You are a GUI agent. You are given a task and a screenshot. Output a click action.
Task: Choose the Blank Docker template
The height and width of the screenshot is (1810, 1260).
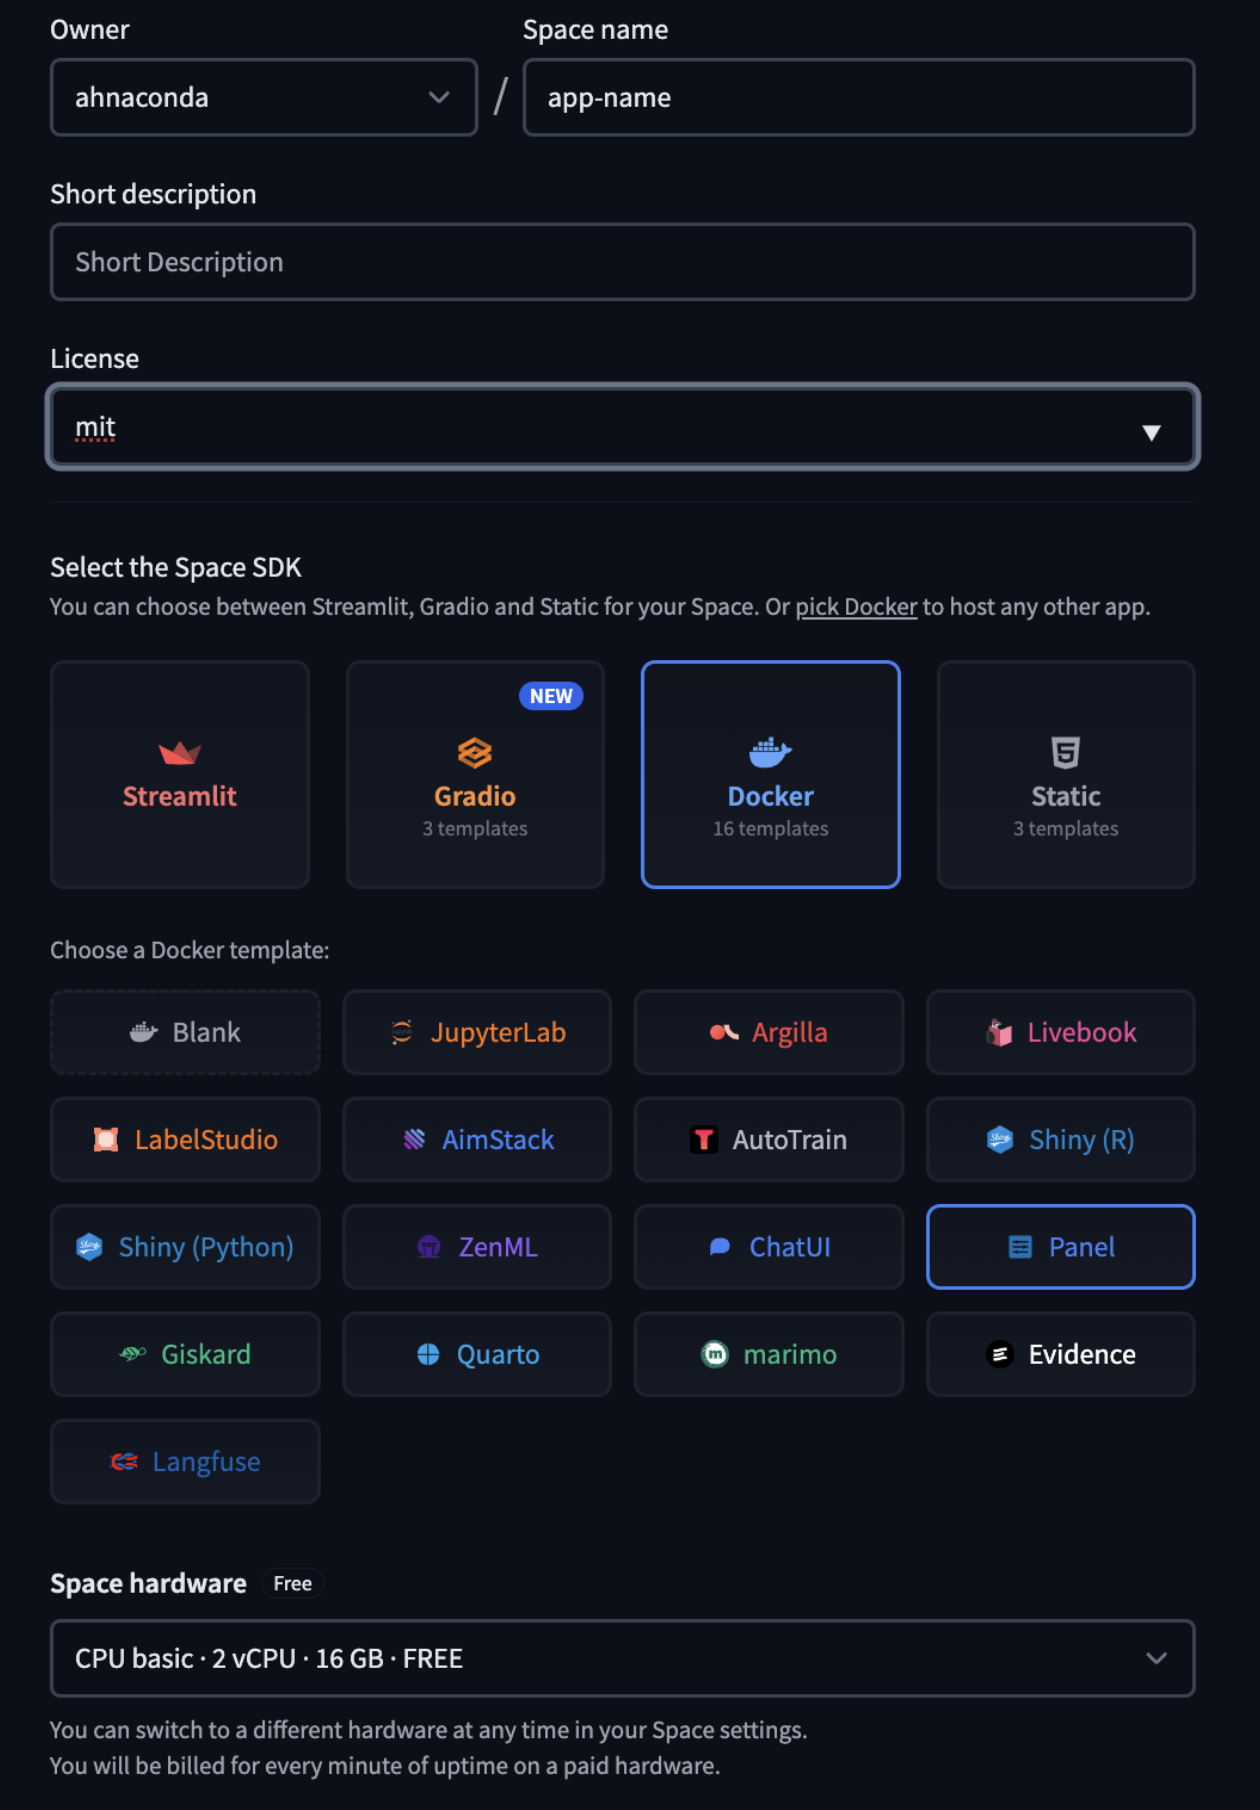185,1032
